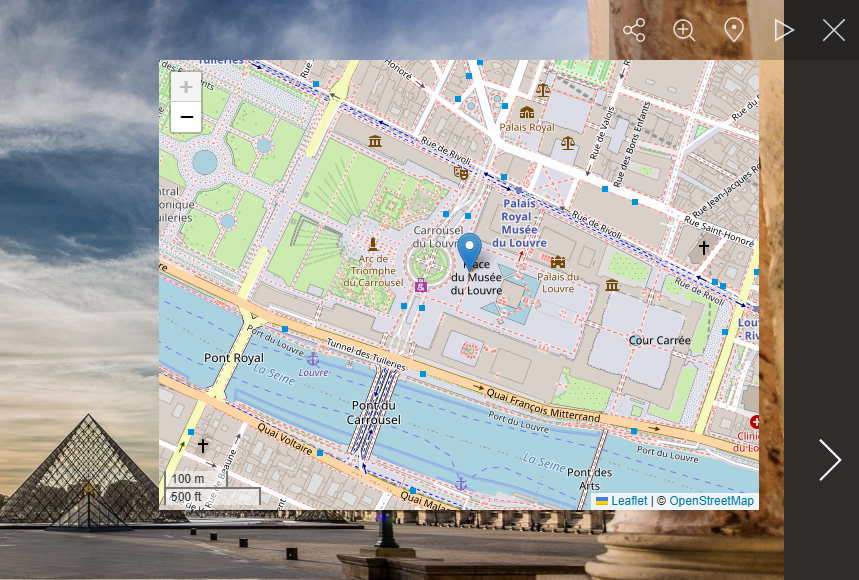Open the OpenStreetMap copyright link
This screenshot has height=580, width=859.
[x=711, y=501]
